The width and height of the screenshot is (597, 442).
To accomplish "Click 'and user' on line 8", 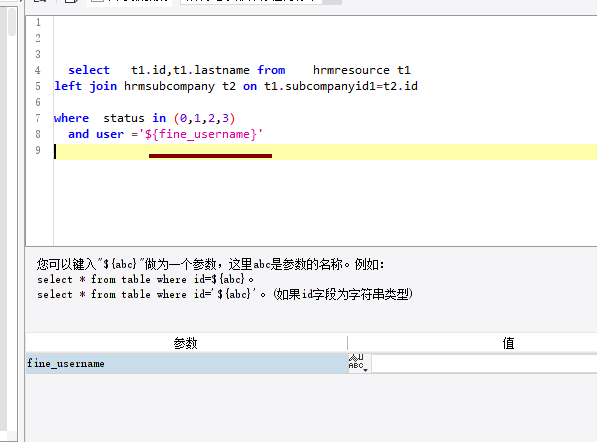I will click(x=96, y=134).
